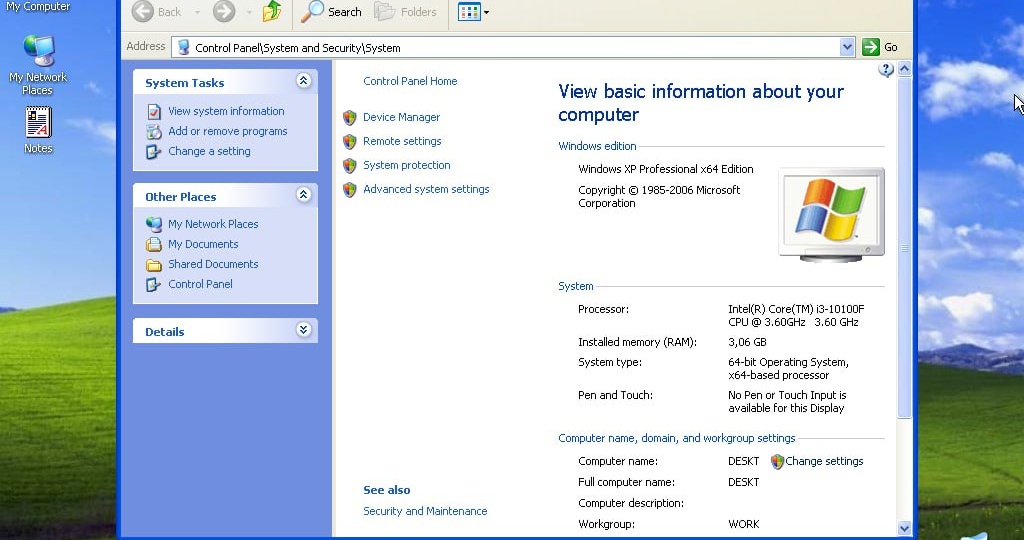The width and height of the screenshot is (1024, 540).
Task: Open View system information link
Action: coord(226,111)
